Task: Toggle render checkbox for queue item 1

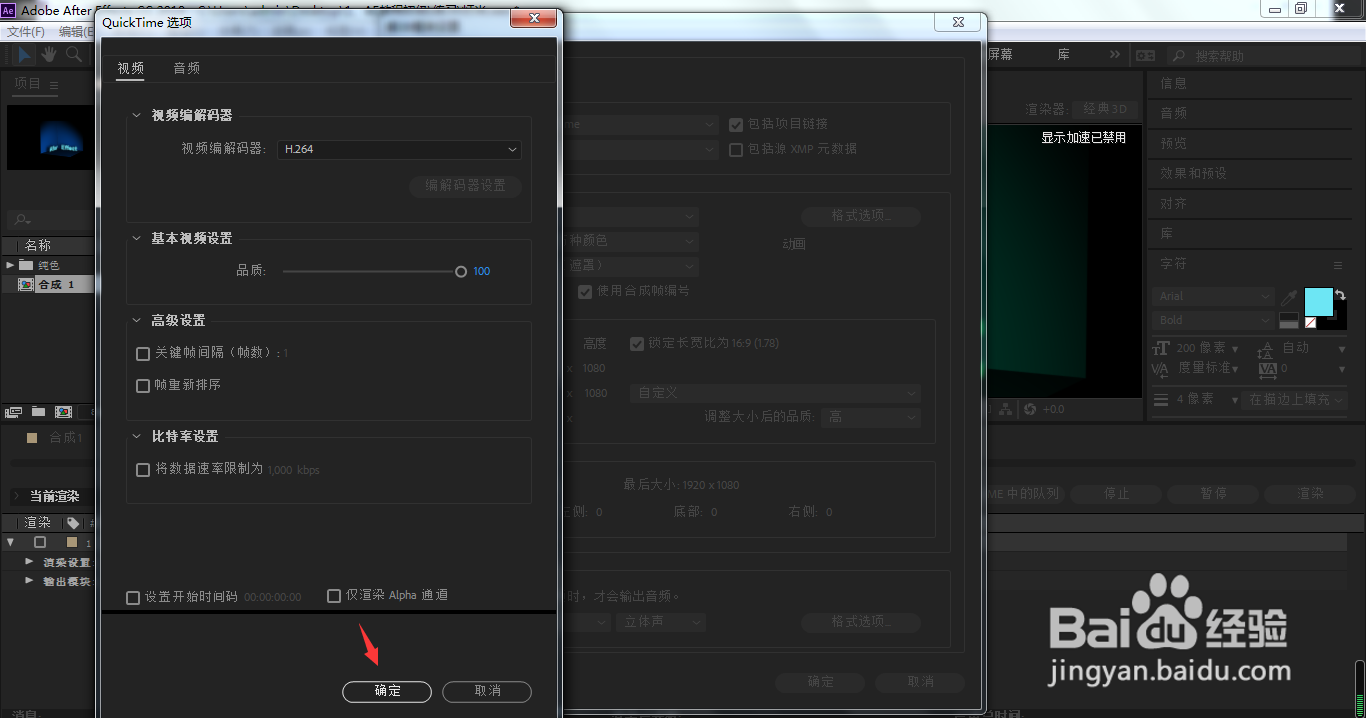Action: tap(40, 542)
